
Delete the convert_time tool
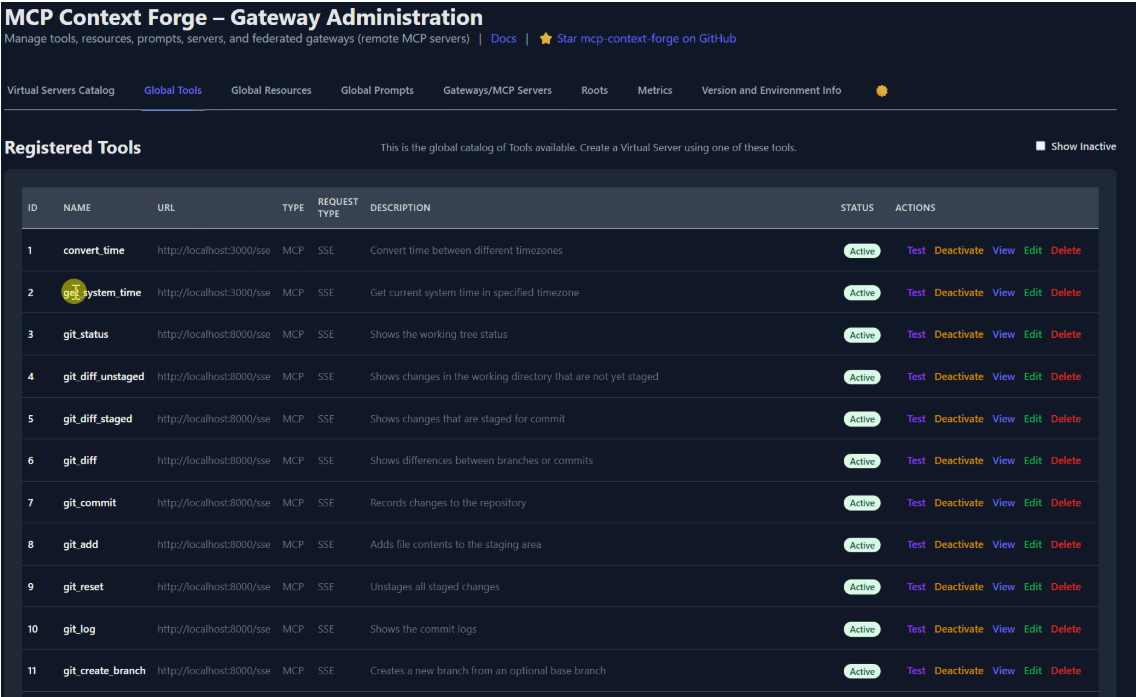(1066, 250)
